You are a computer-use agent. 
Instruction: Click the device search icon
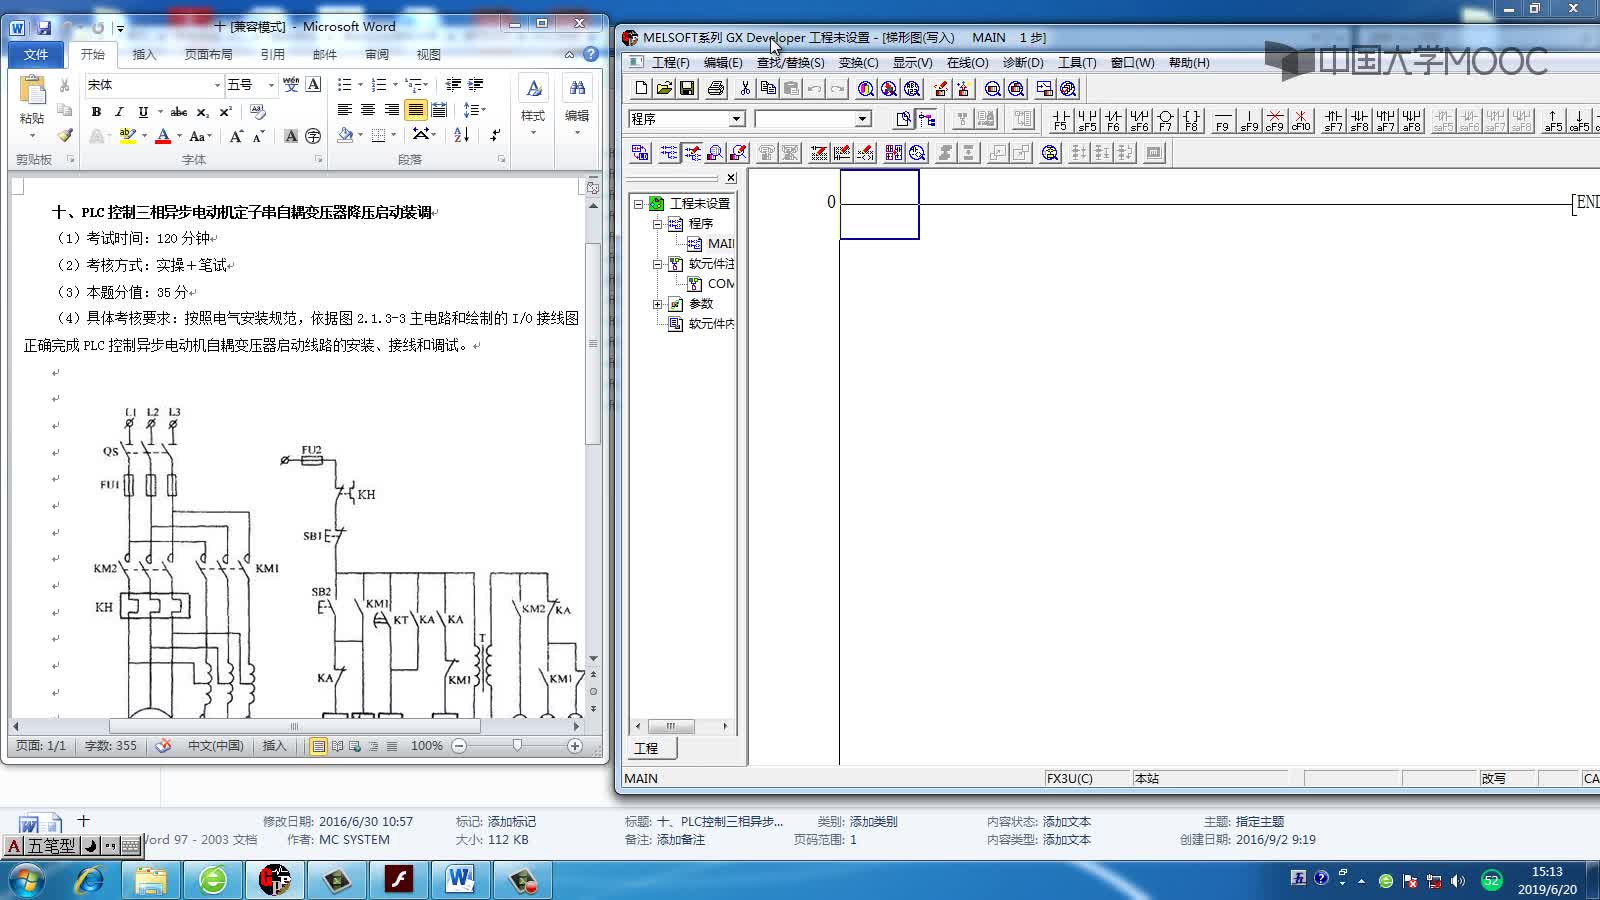pyautogui.click(x=865, y=88)
